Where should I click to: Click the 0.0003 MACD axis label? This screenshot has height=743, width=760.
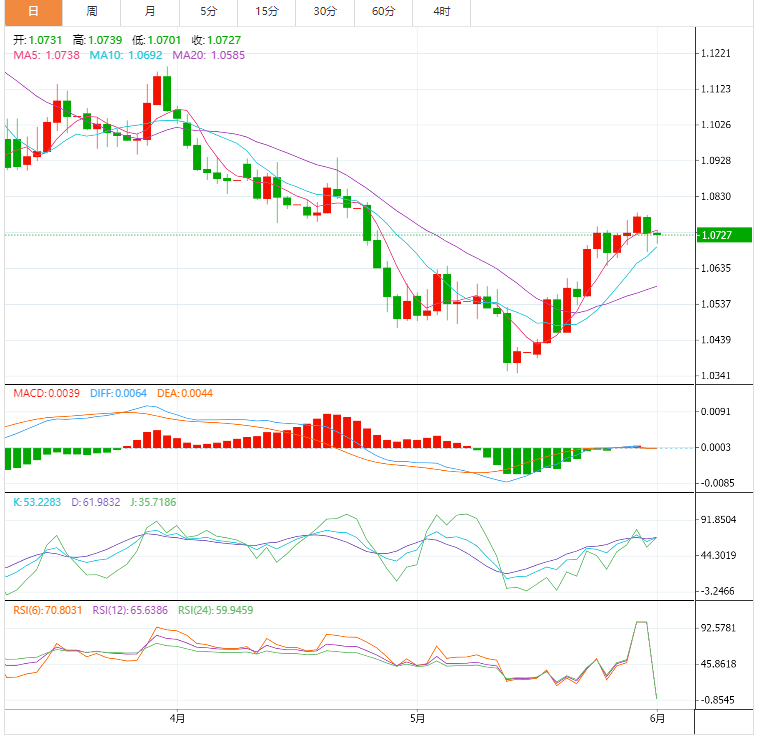coord(716,448)
